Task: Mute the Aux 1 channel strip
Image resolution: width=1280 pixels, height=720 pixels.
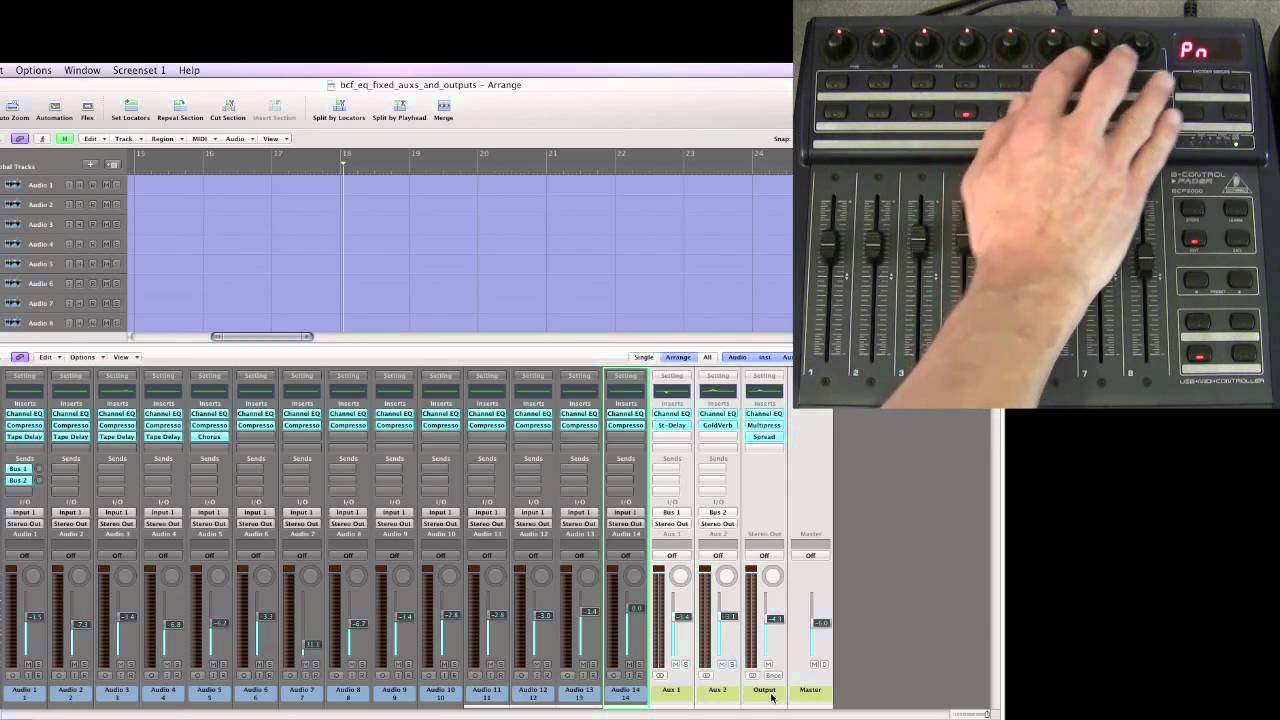Action: [676, 665]
